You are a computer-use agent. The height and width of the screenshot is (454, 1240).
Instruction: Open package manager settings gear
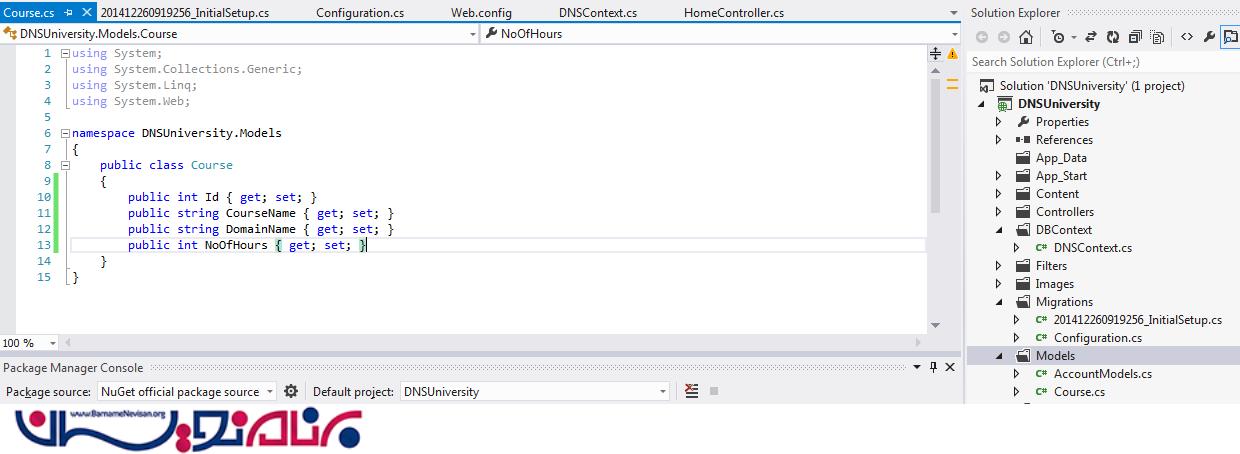coord(291,391)
